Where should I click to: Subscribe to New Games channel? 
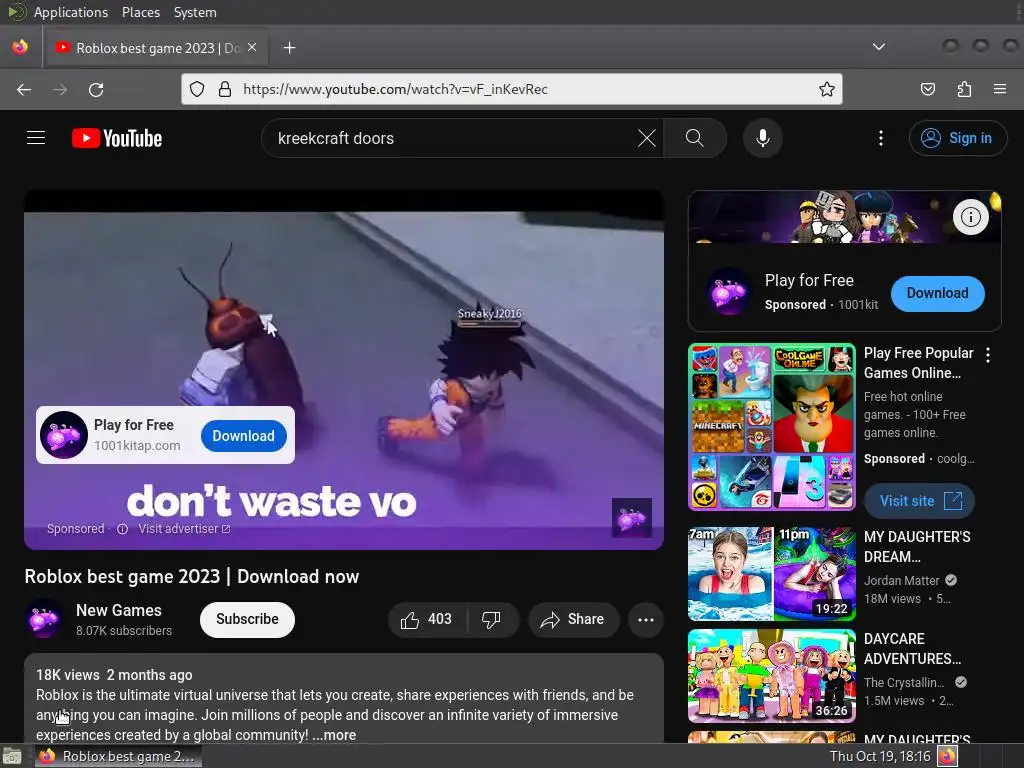point(247,619)
